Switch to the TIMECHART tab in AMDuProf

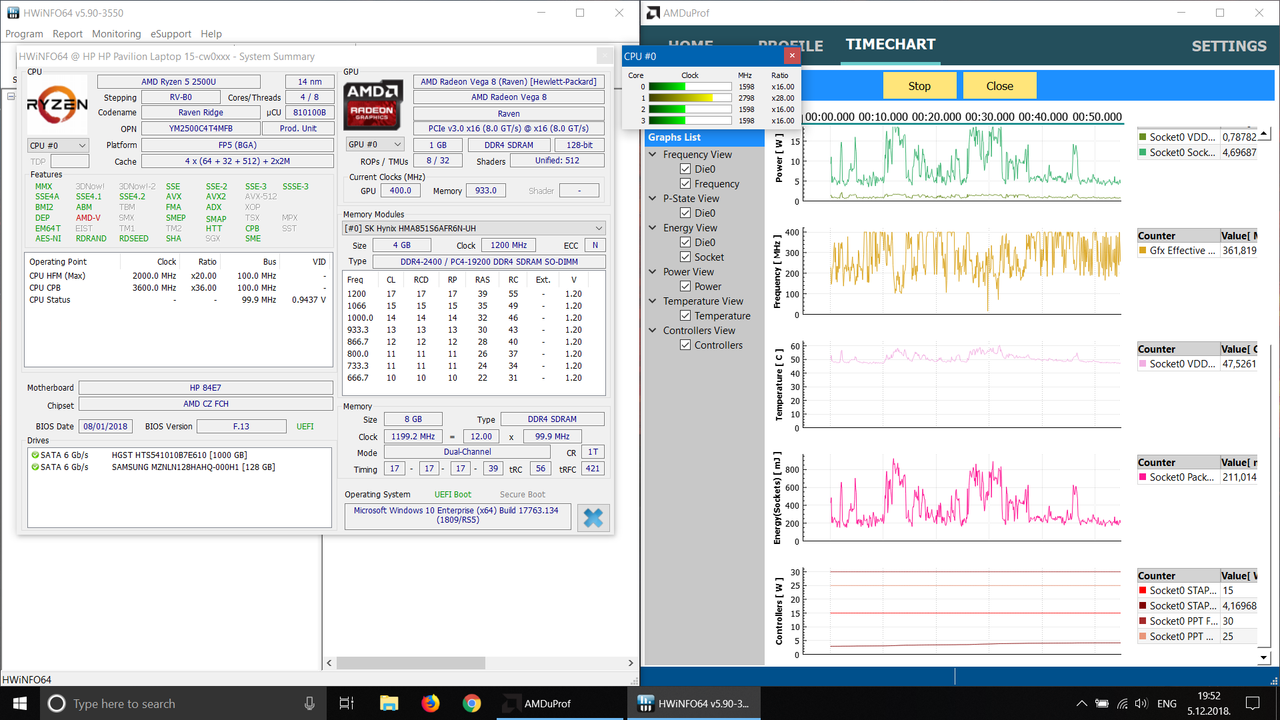(x=890, y=45)
